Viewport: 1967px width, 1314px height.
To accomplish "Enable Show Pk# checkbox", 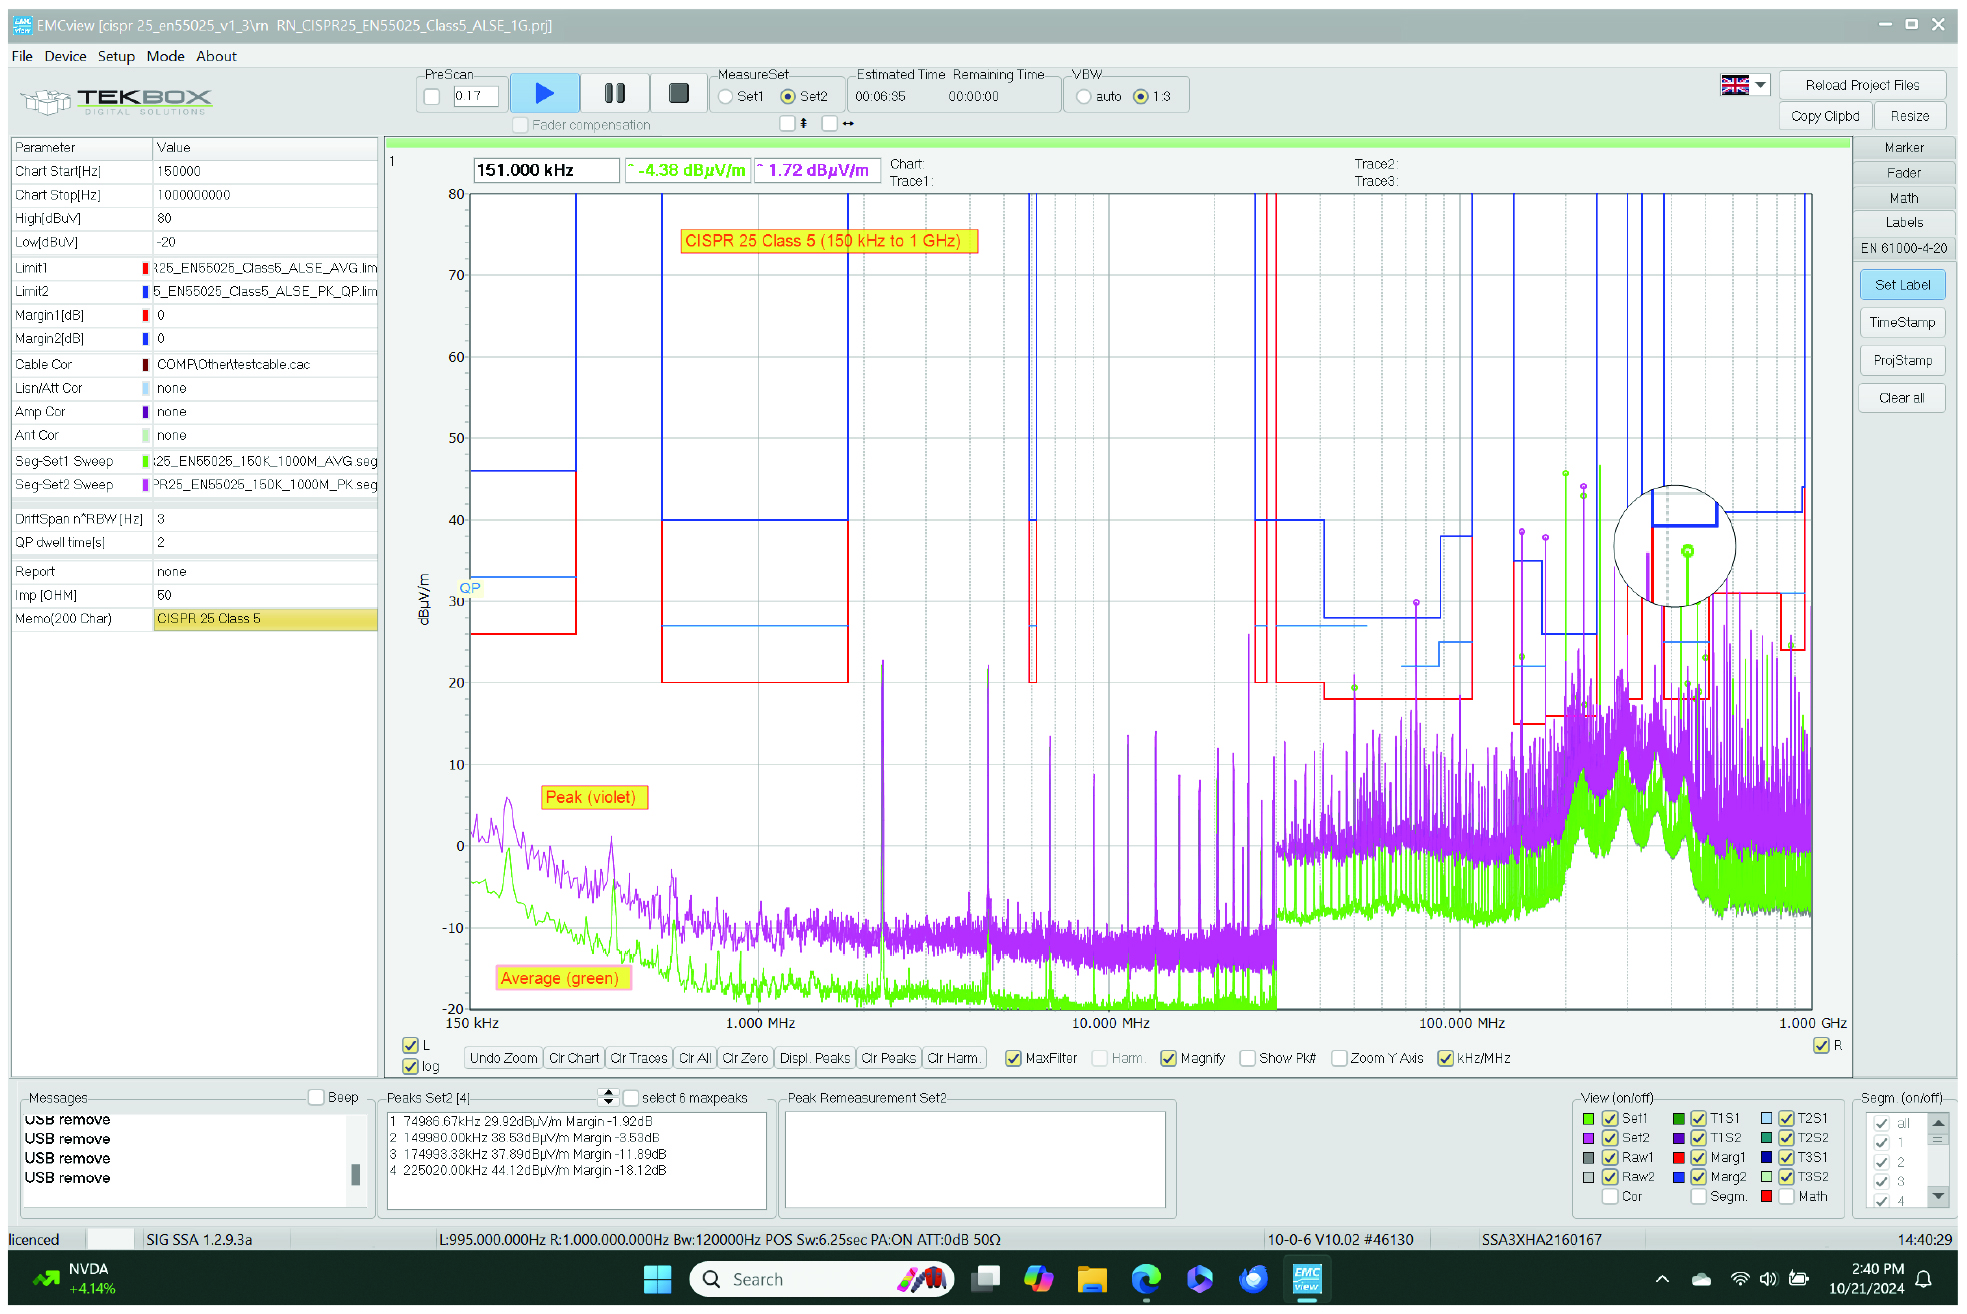I will 1247,1058.
